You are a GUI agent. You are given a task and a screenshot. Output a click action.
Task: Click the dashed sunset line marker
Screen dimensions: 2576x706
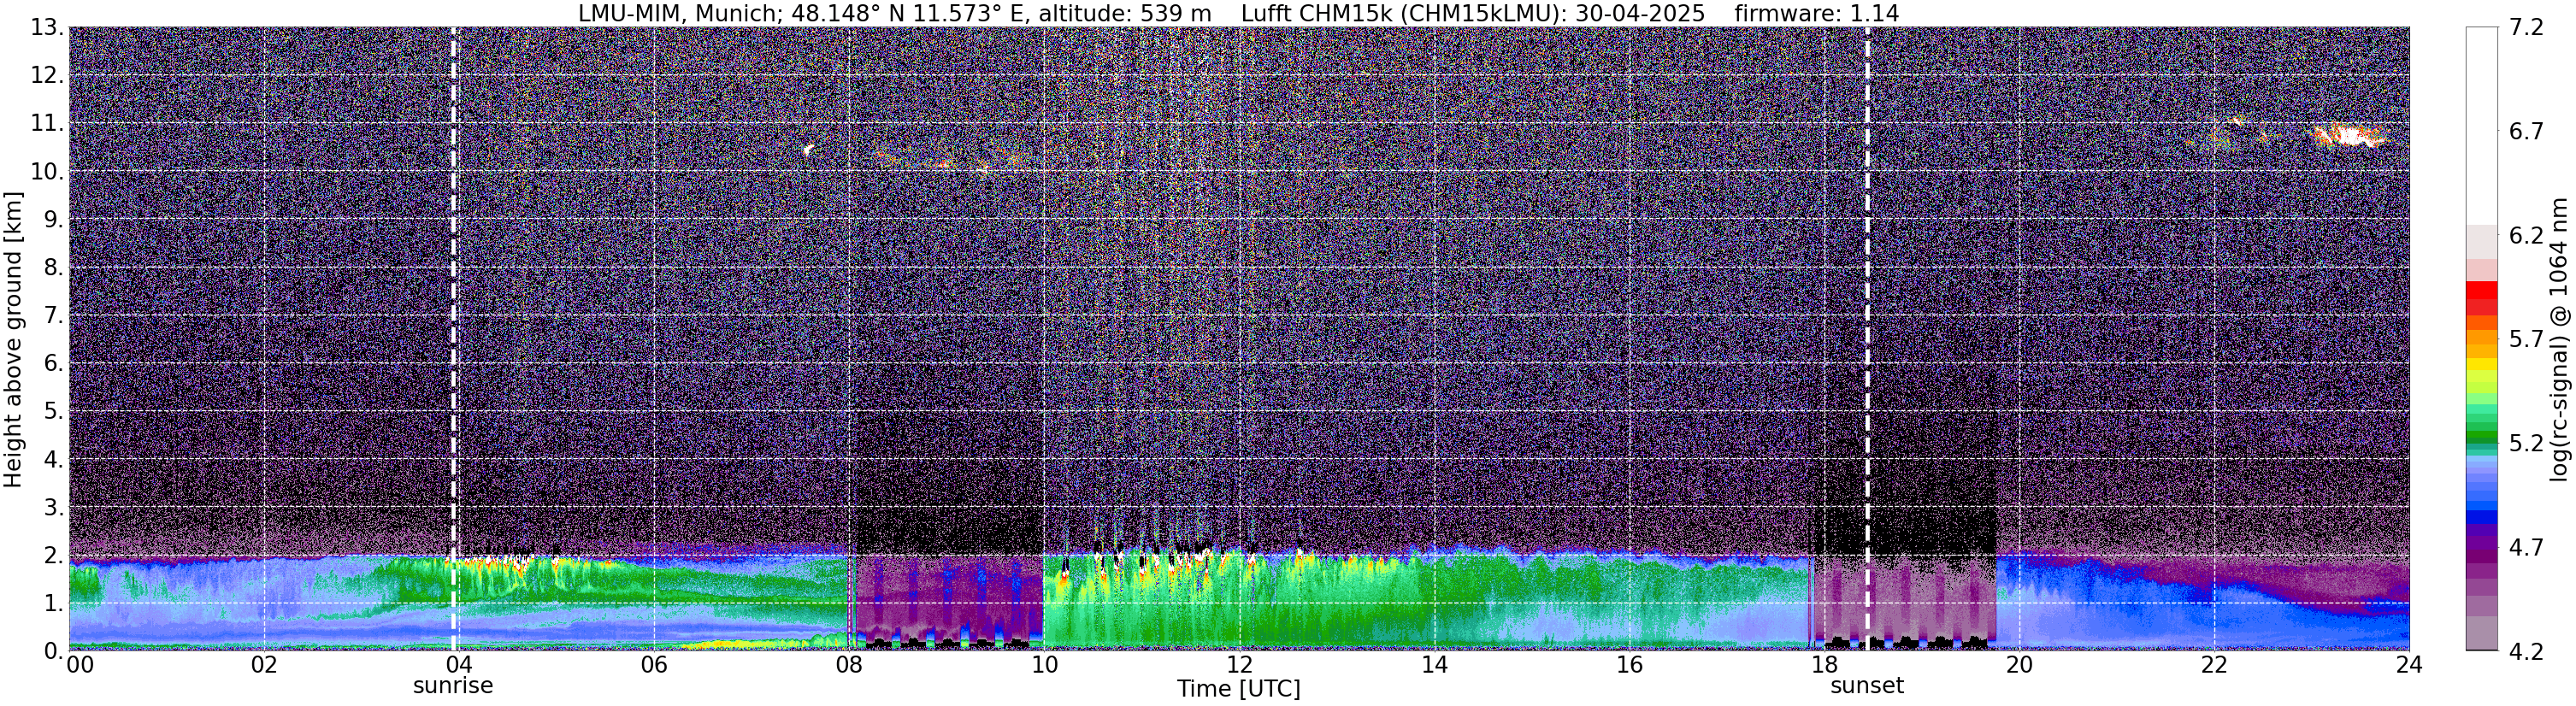tap(1867, 339)
